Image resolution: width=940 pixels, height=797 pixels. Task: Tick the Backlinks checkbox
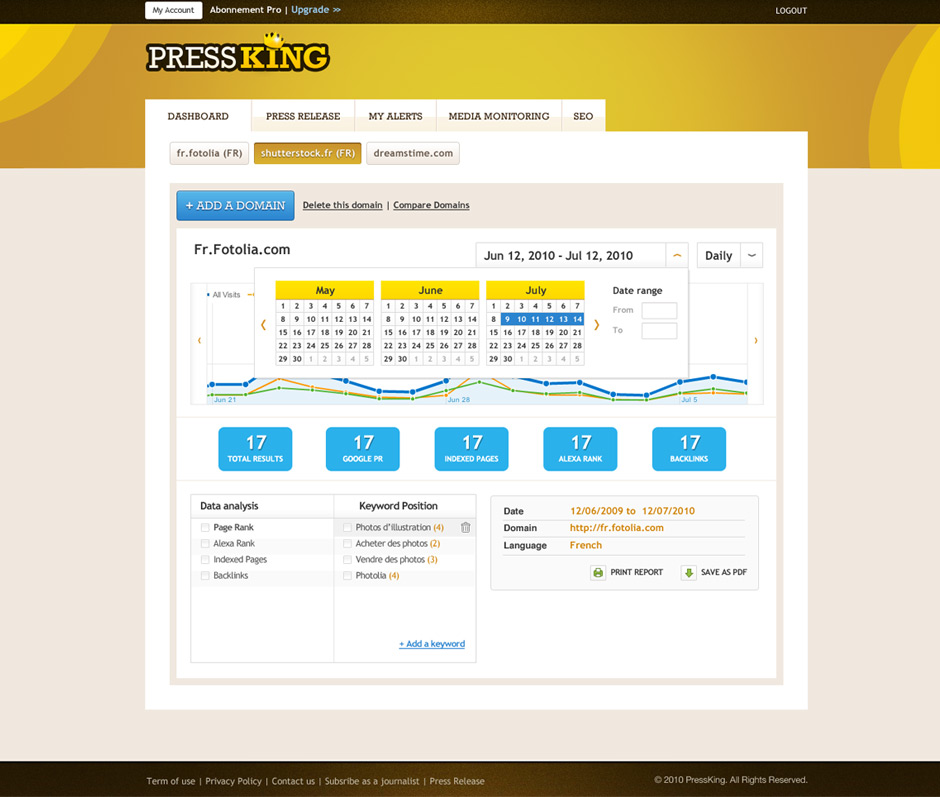point(205,576)
